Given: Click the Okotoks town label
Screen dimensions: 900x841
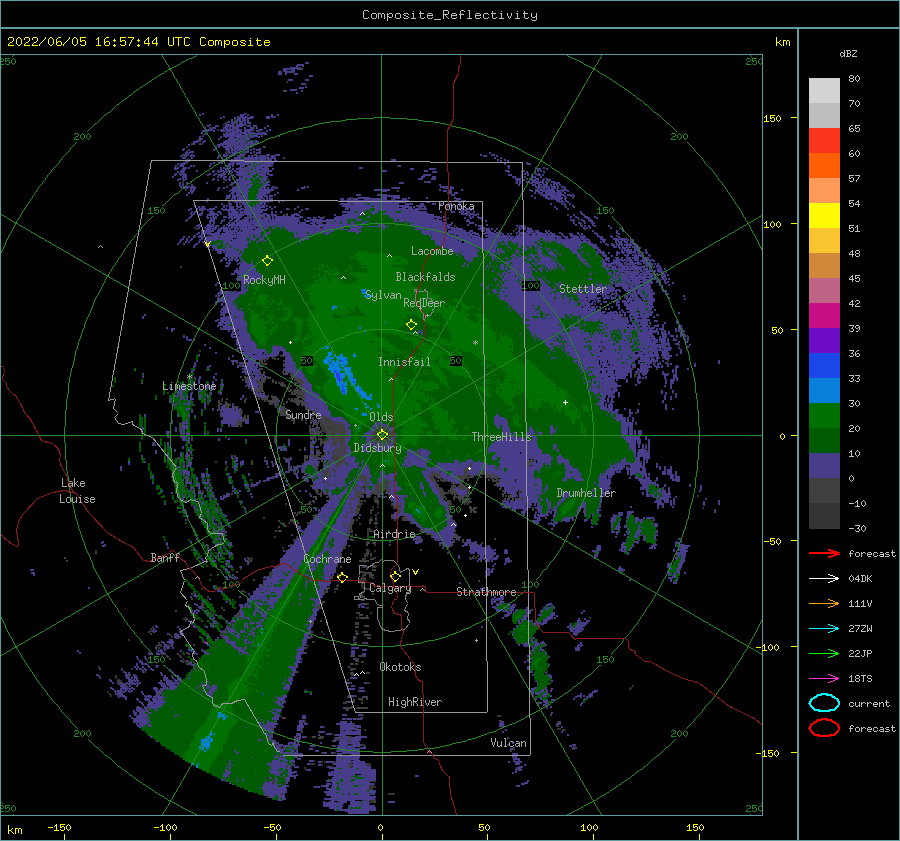Looking at the screenshot, I should 400,667.
